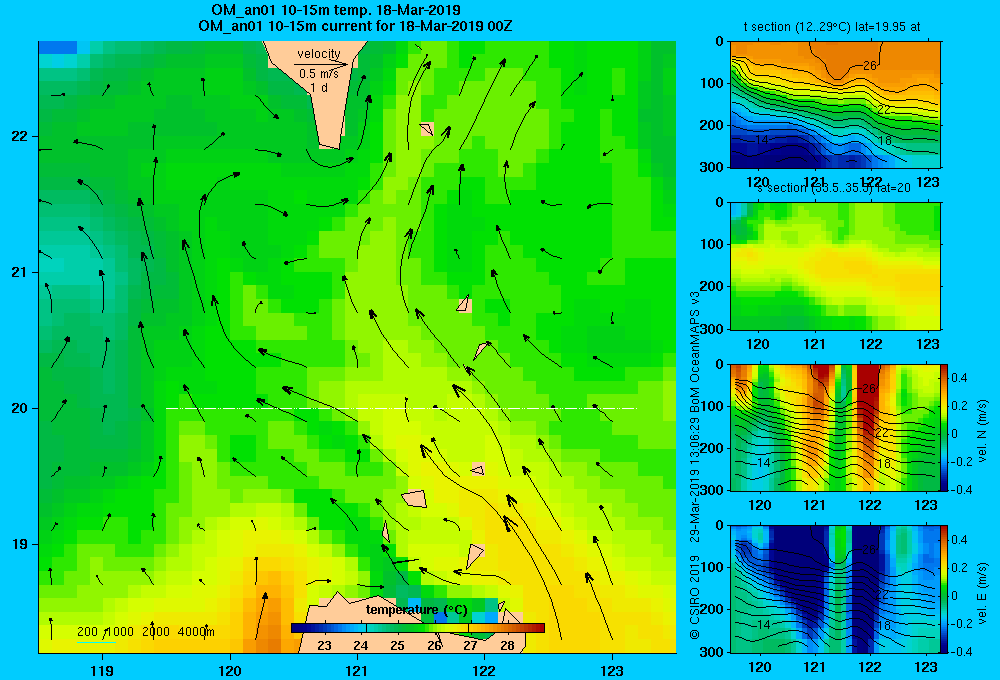Click the "0.4" tick on the vel. N color bar

[959, 378]
